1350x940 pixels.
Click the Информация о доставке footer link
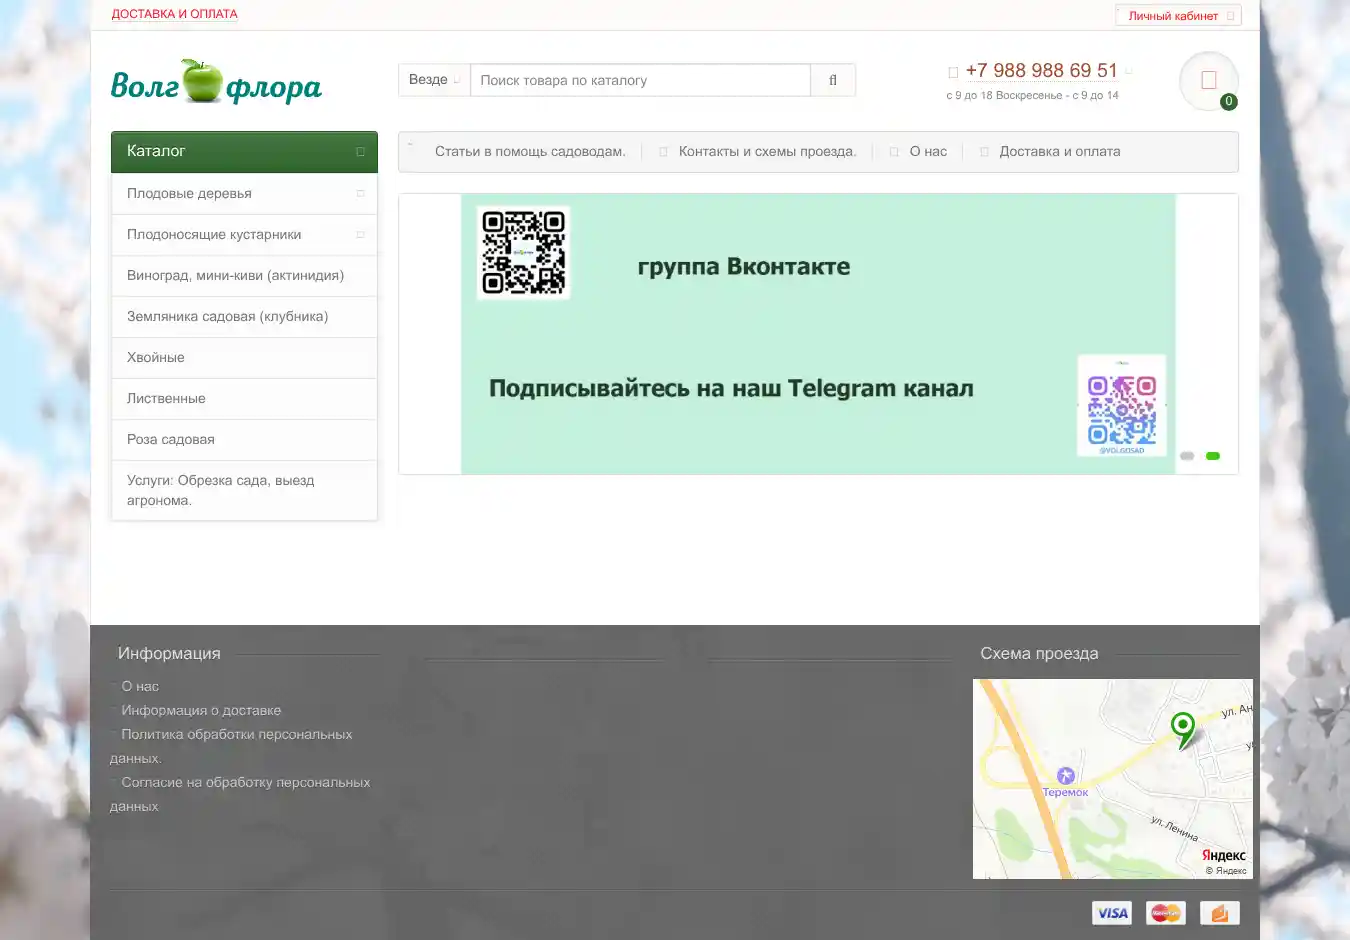tap(201, 710)
